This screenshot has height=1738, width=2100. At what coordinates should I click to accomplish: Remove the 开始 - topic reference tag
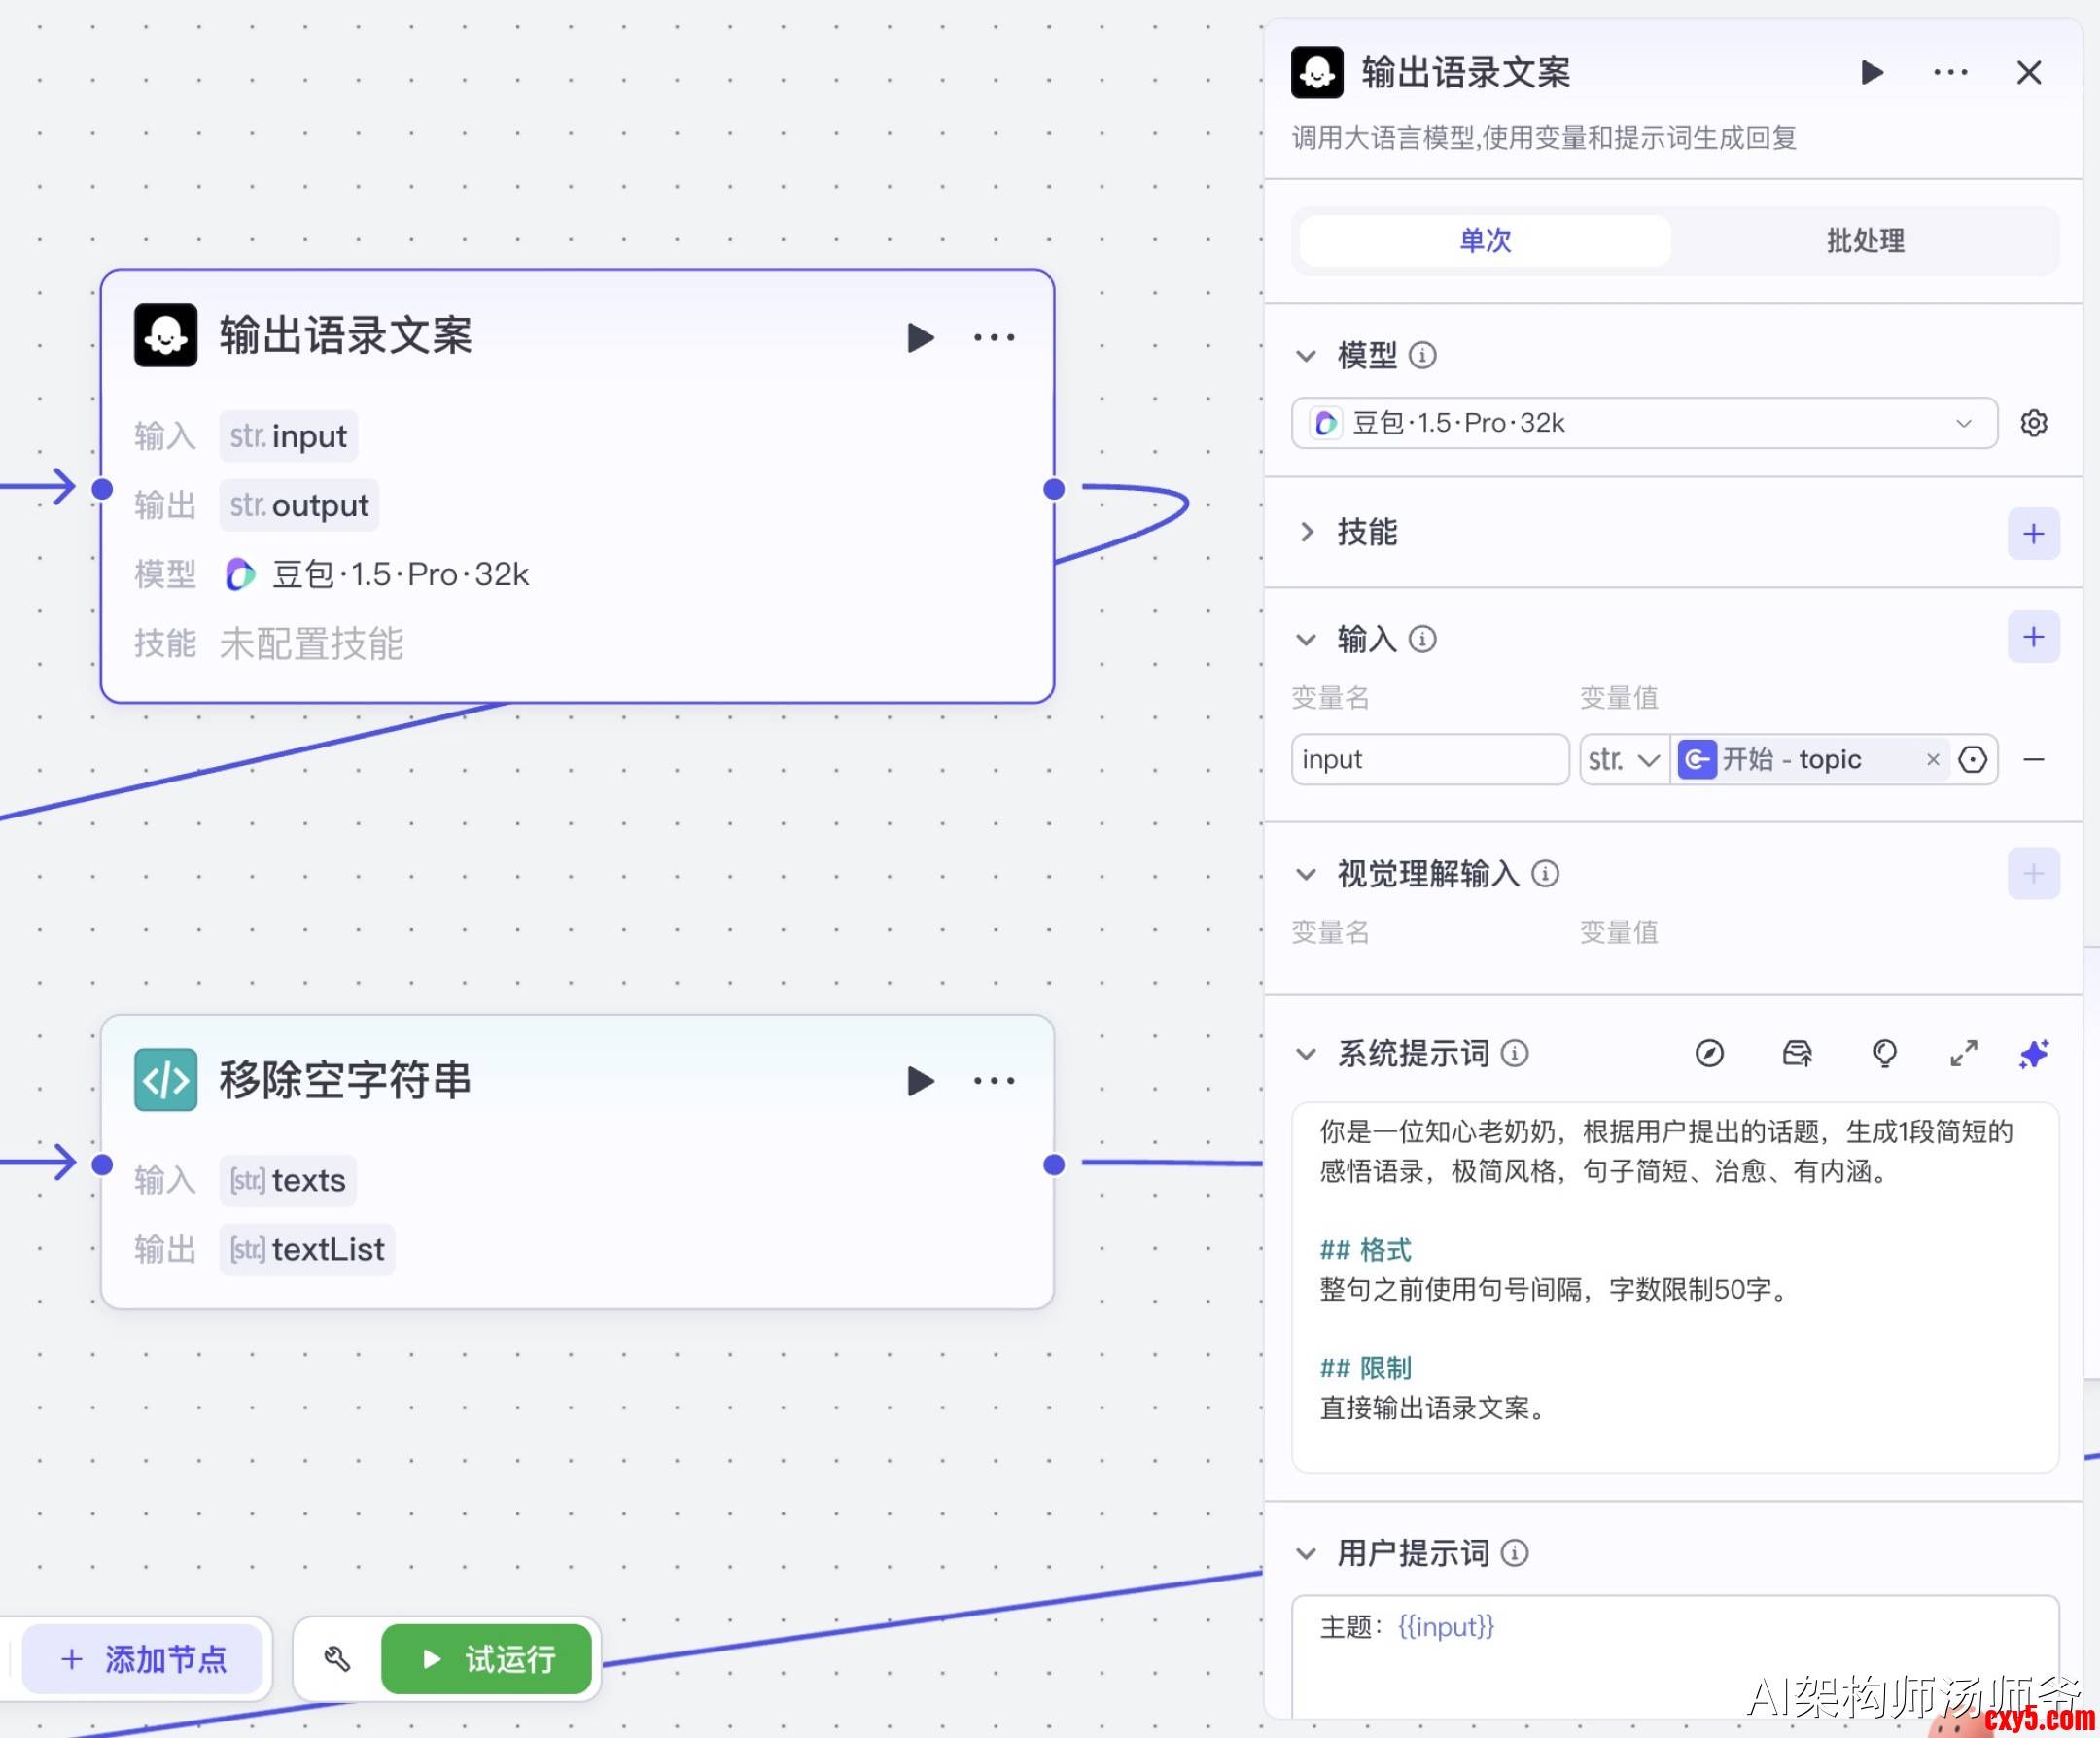tap(1933, 759)
